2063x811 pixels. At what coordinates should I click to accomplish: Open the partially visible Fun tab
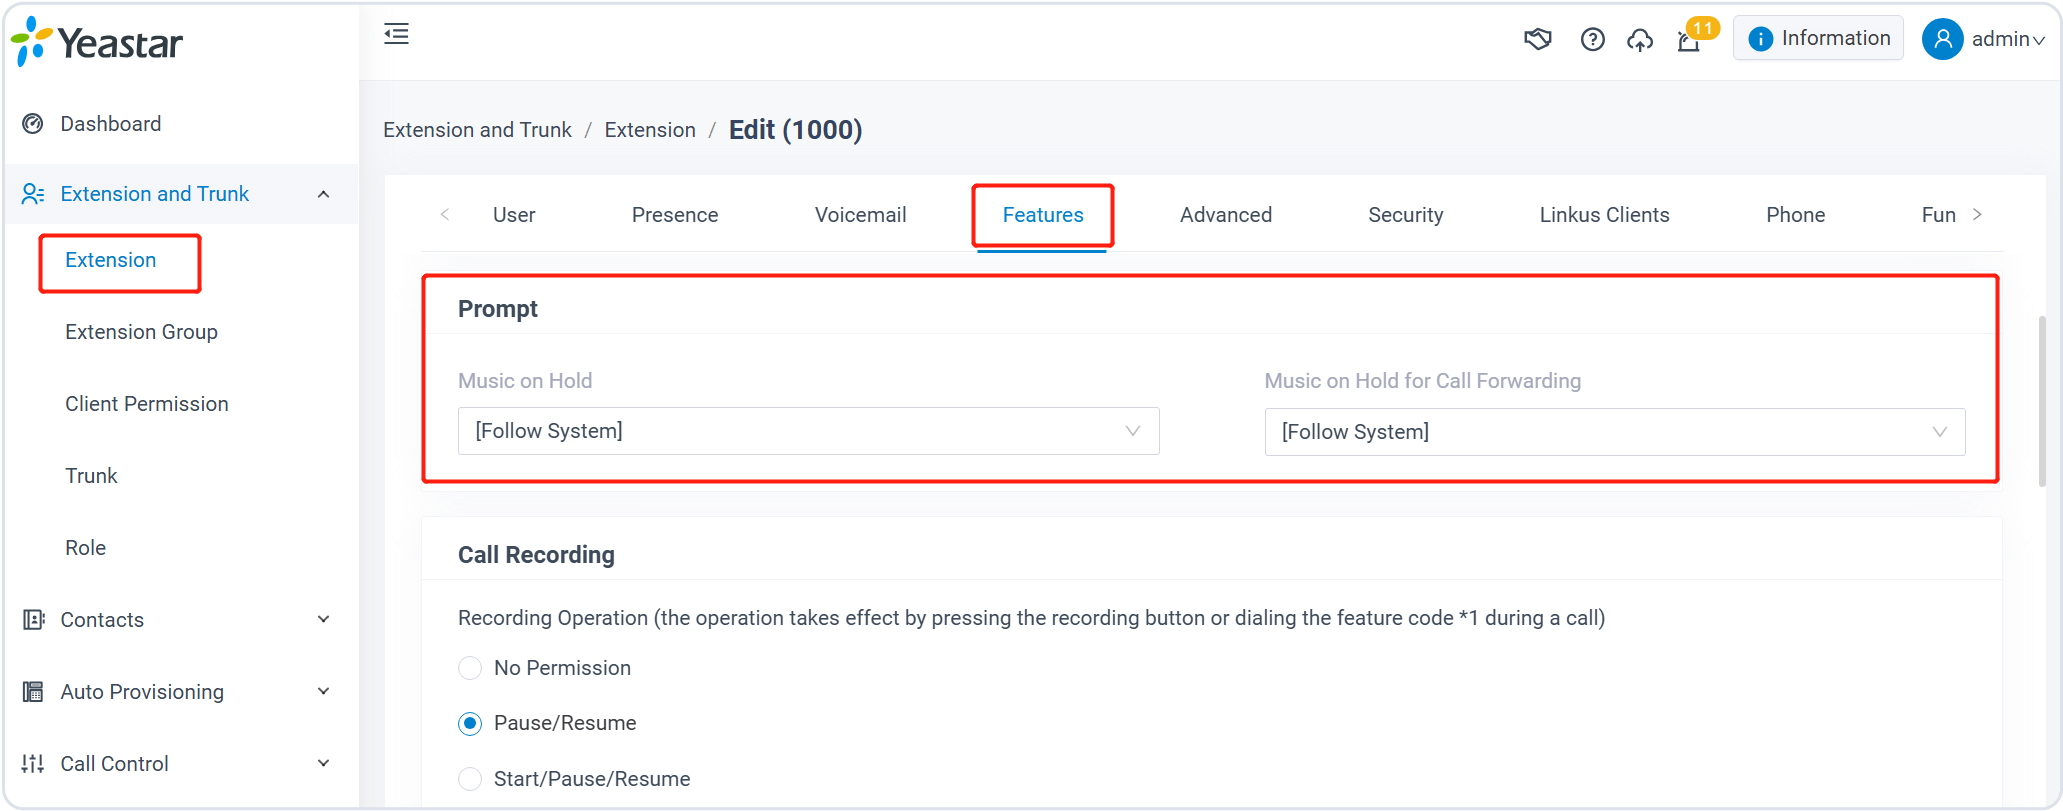pos(1939,215)
